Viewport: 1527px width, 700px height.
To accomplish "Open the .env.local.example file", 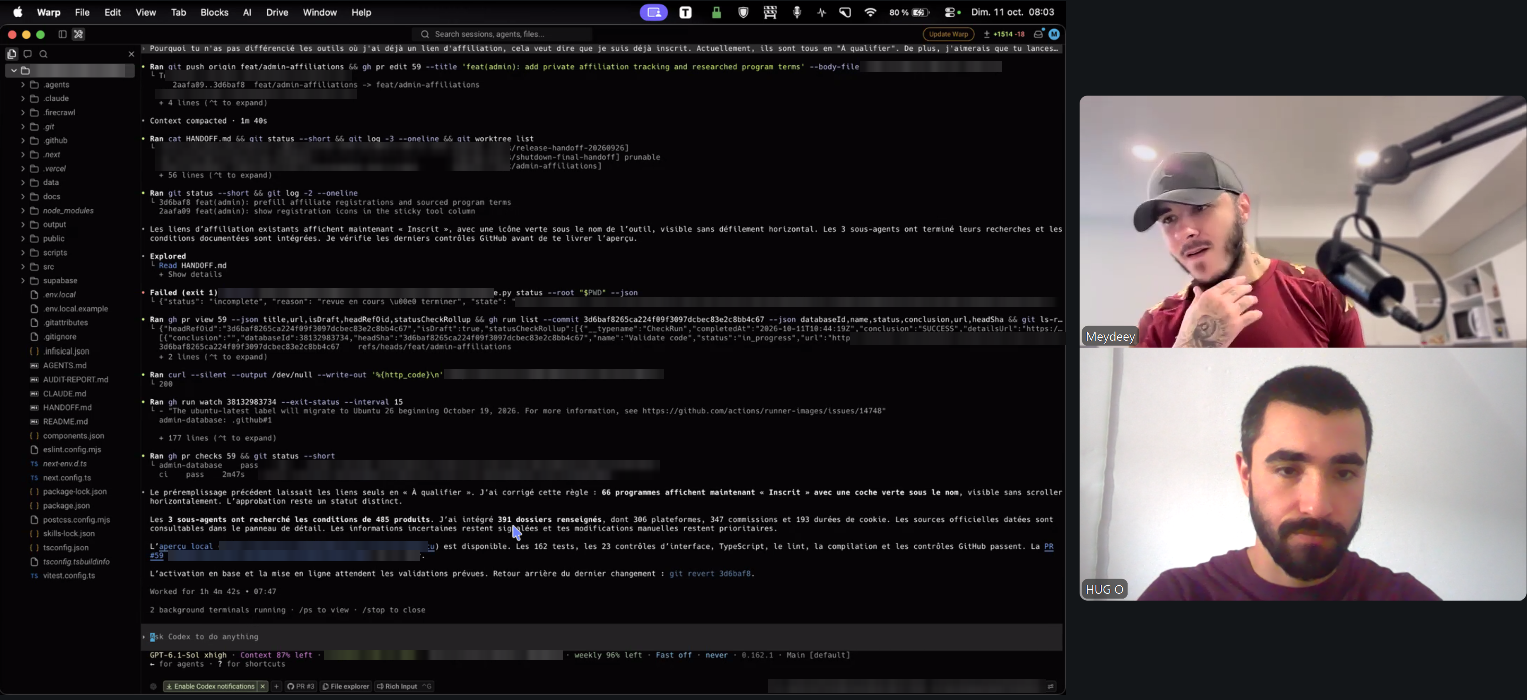I will click(x=70, y=309).
